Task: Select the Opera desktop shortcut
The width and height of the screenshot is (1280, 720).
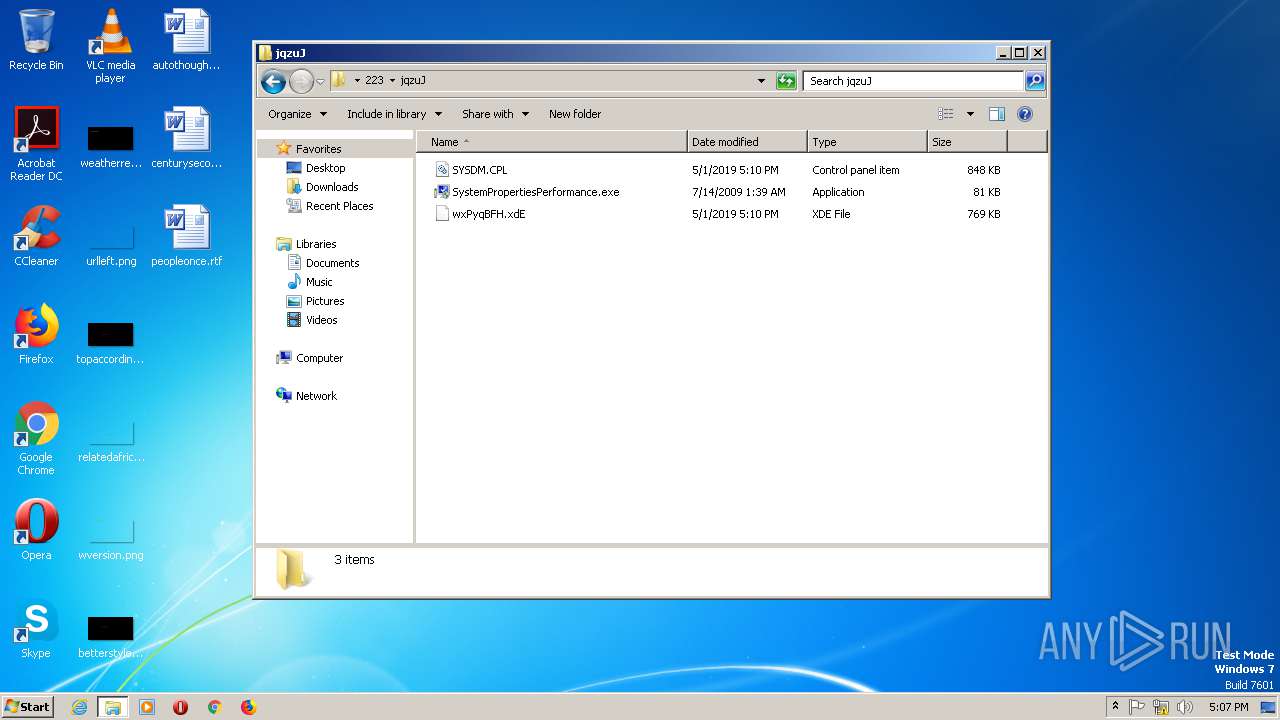Action: coord(36,530)
